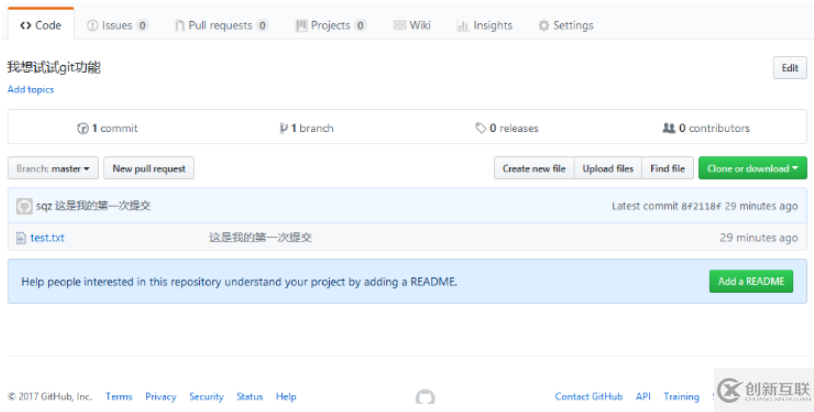The width and height of the screenshot is (814, 412).
Task: Click the sqz user avatar icon
Action: coord(24,206)
